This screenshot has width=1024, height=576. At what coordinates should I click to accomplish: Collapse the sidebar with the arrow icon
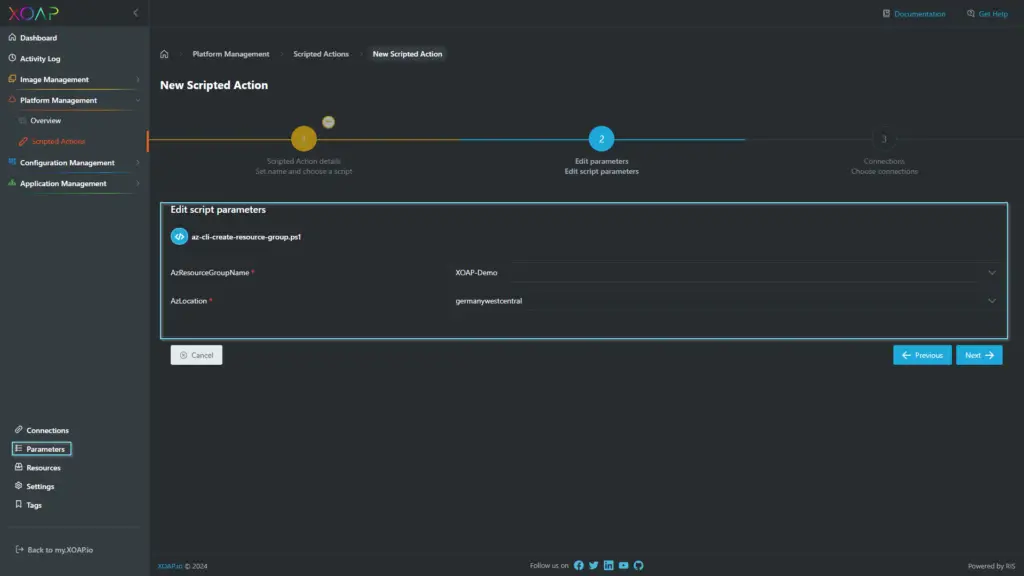pyautogui.click(x=136, y=12)
